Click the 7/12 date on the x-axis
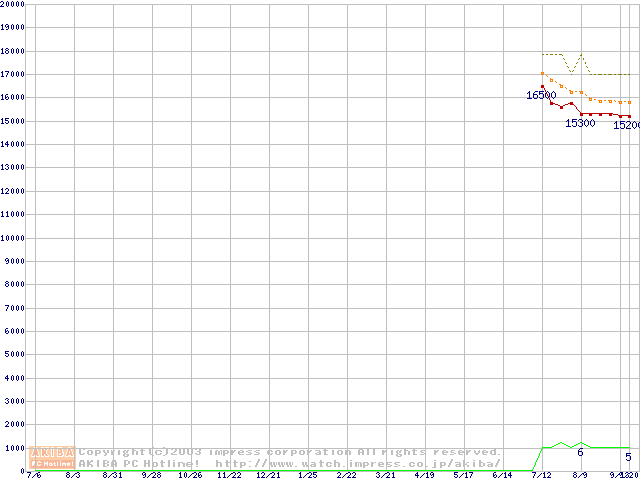Viewport: 640px width, 480px height. point(542,476)
